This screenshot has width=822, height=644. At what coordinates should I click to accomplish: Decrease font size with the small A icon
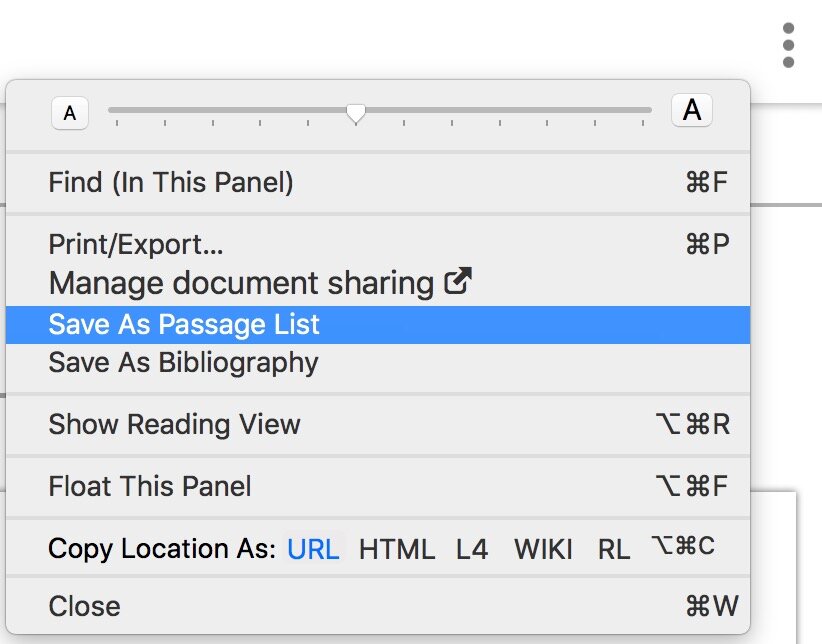click(69, 113)
